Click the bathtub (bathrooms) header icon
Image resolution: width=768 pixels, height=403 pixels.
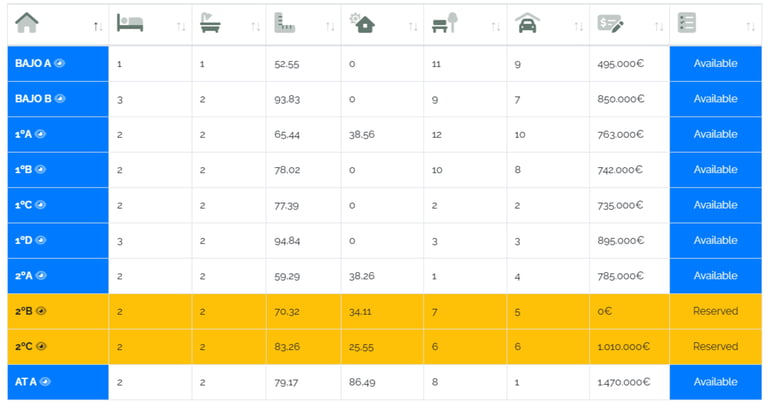tap(212, 23)
